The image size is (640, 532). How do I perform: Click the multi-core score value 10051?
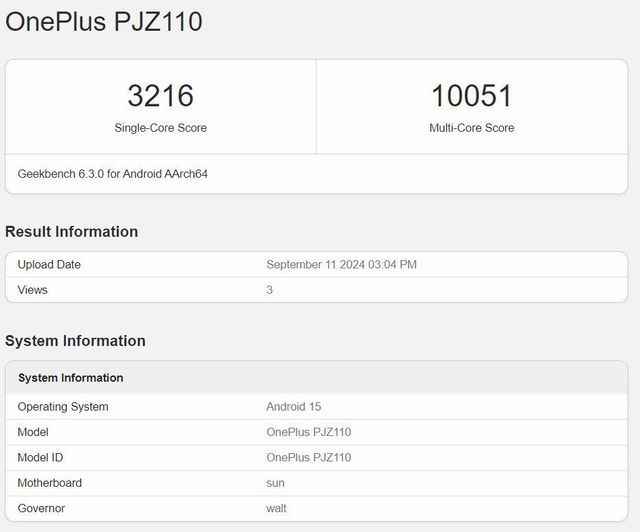click(472, 96)
